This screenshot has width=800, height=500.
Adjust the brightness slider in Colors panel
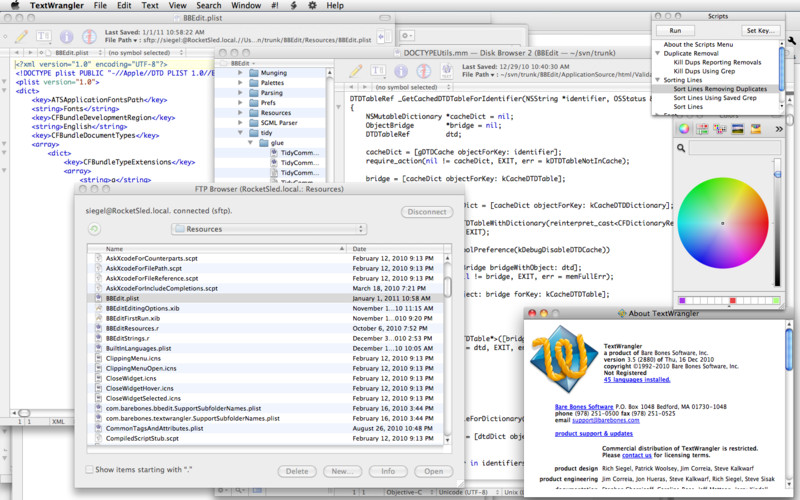[x=777, y=222]
